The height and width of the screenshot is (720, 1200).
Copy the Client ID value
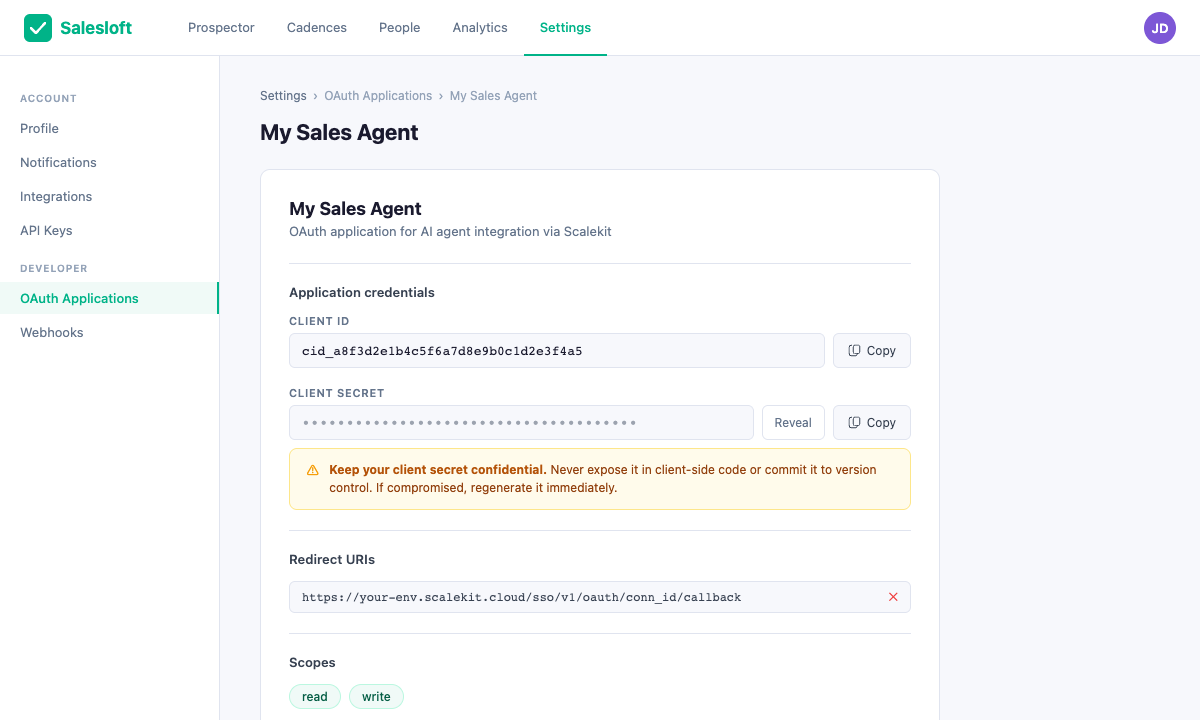[872, 351]
